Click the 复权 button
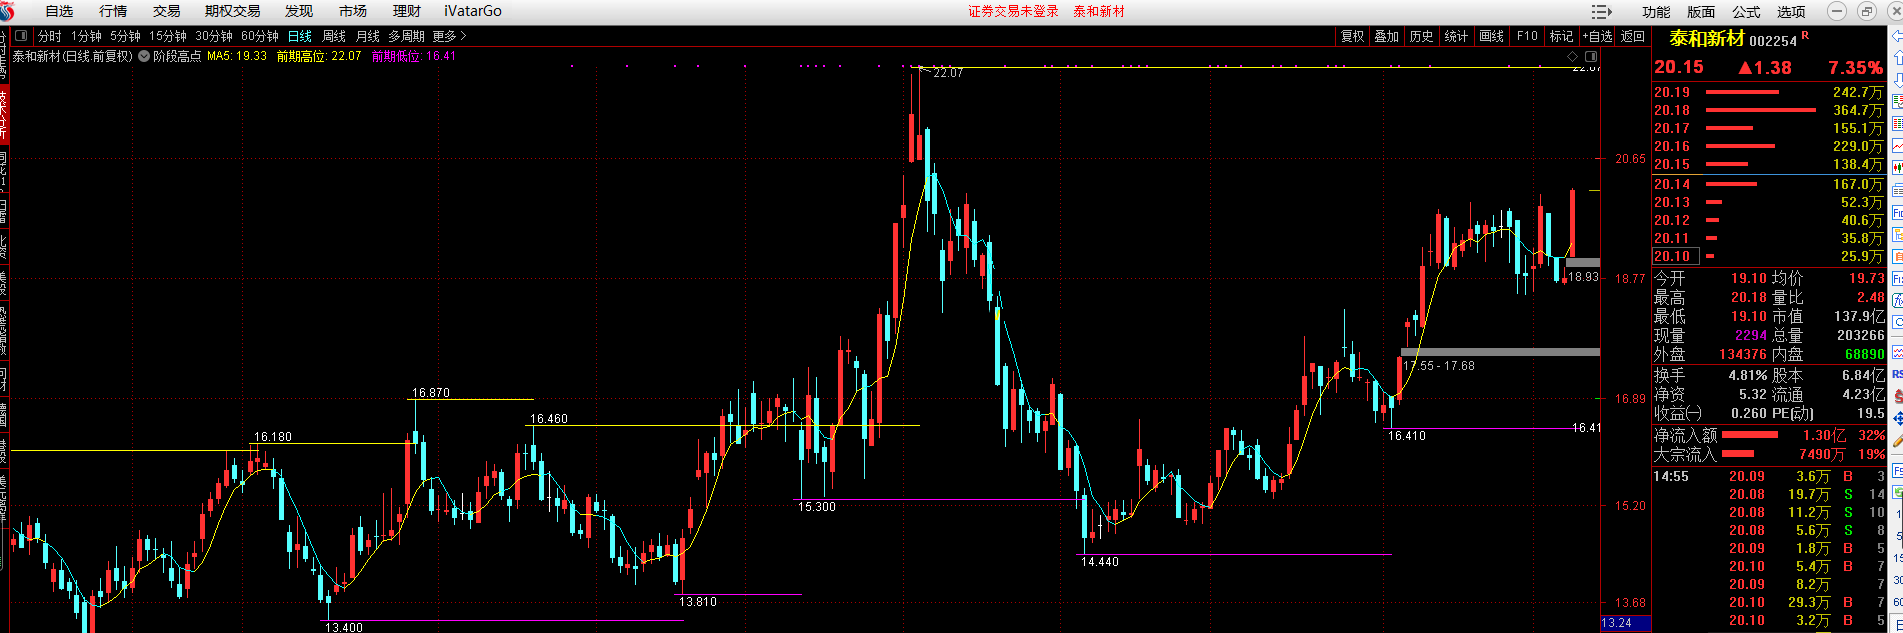This screenshot has height=633, width=1903. pyautogui.click(x=1352, y=36)
